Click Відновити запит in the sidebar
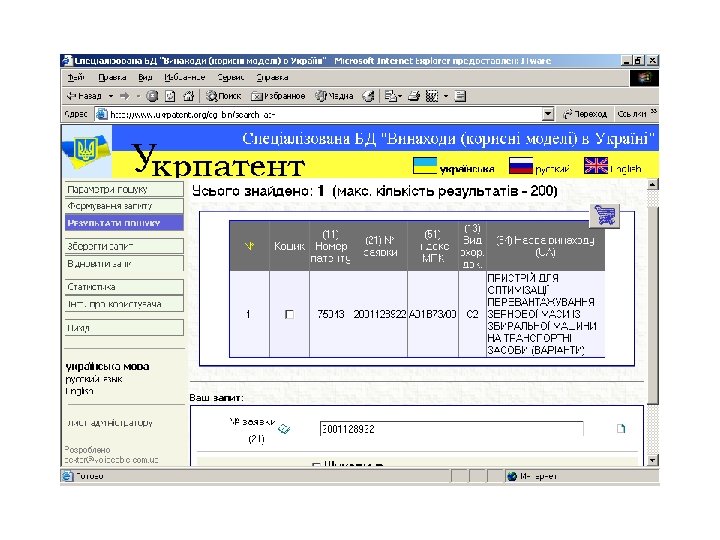 124,264
